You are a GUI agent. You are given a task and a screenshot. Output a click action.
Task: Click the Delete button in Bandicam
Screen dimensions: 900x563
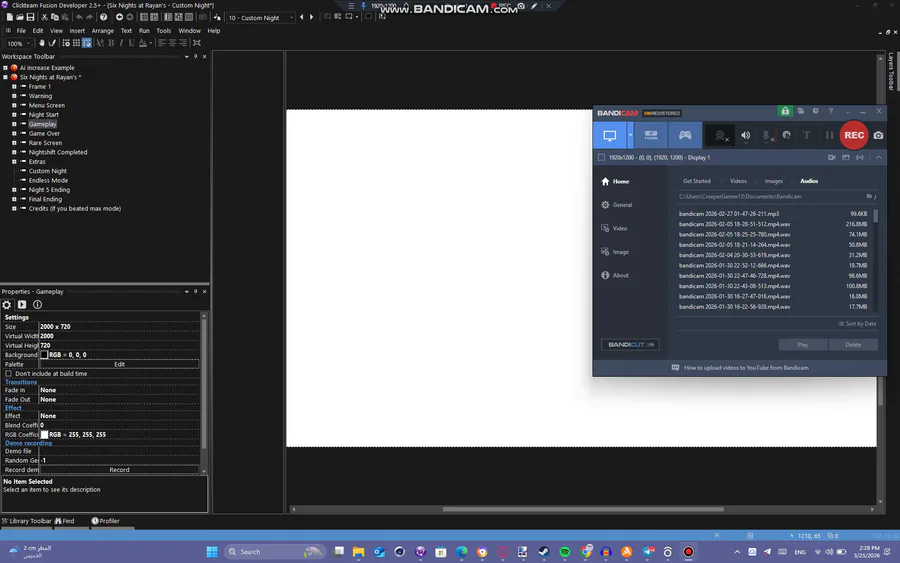point(853,345)
